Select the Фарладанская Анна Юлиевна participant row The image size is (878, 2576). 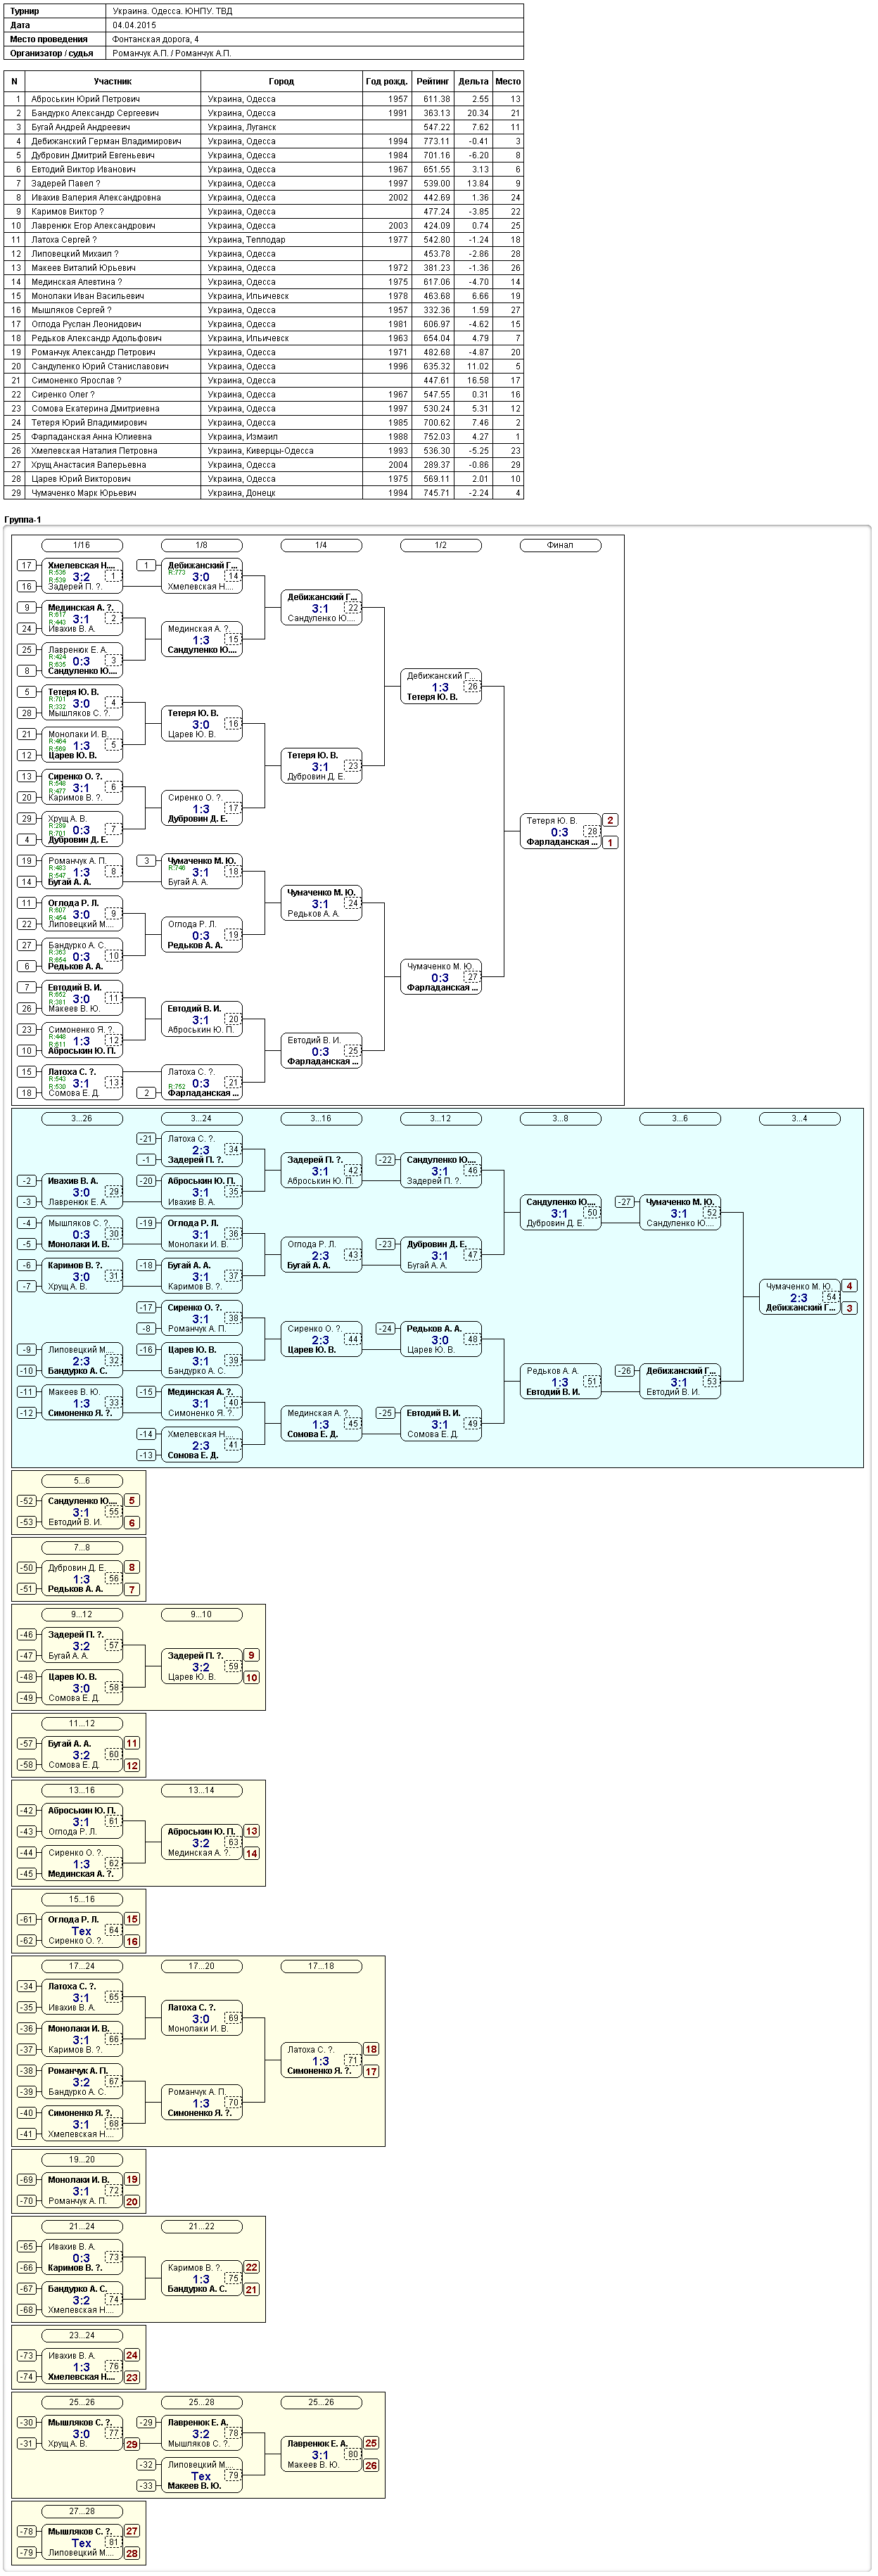264,437
